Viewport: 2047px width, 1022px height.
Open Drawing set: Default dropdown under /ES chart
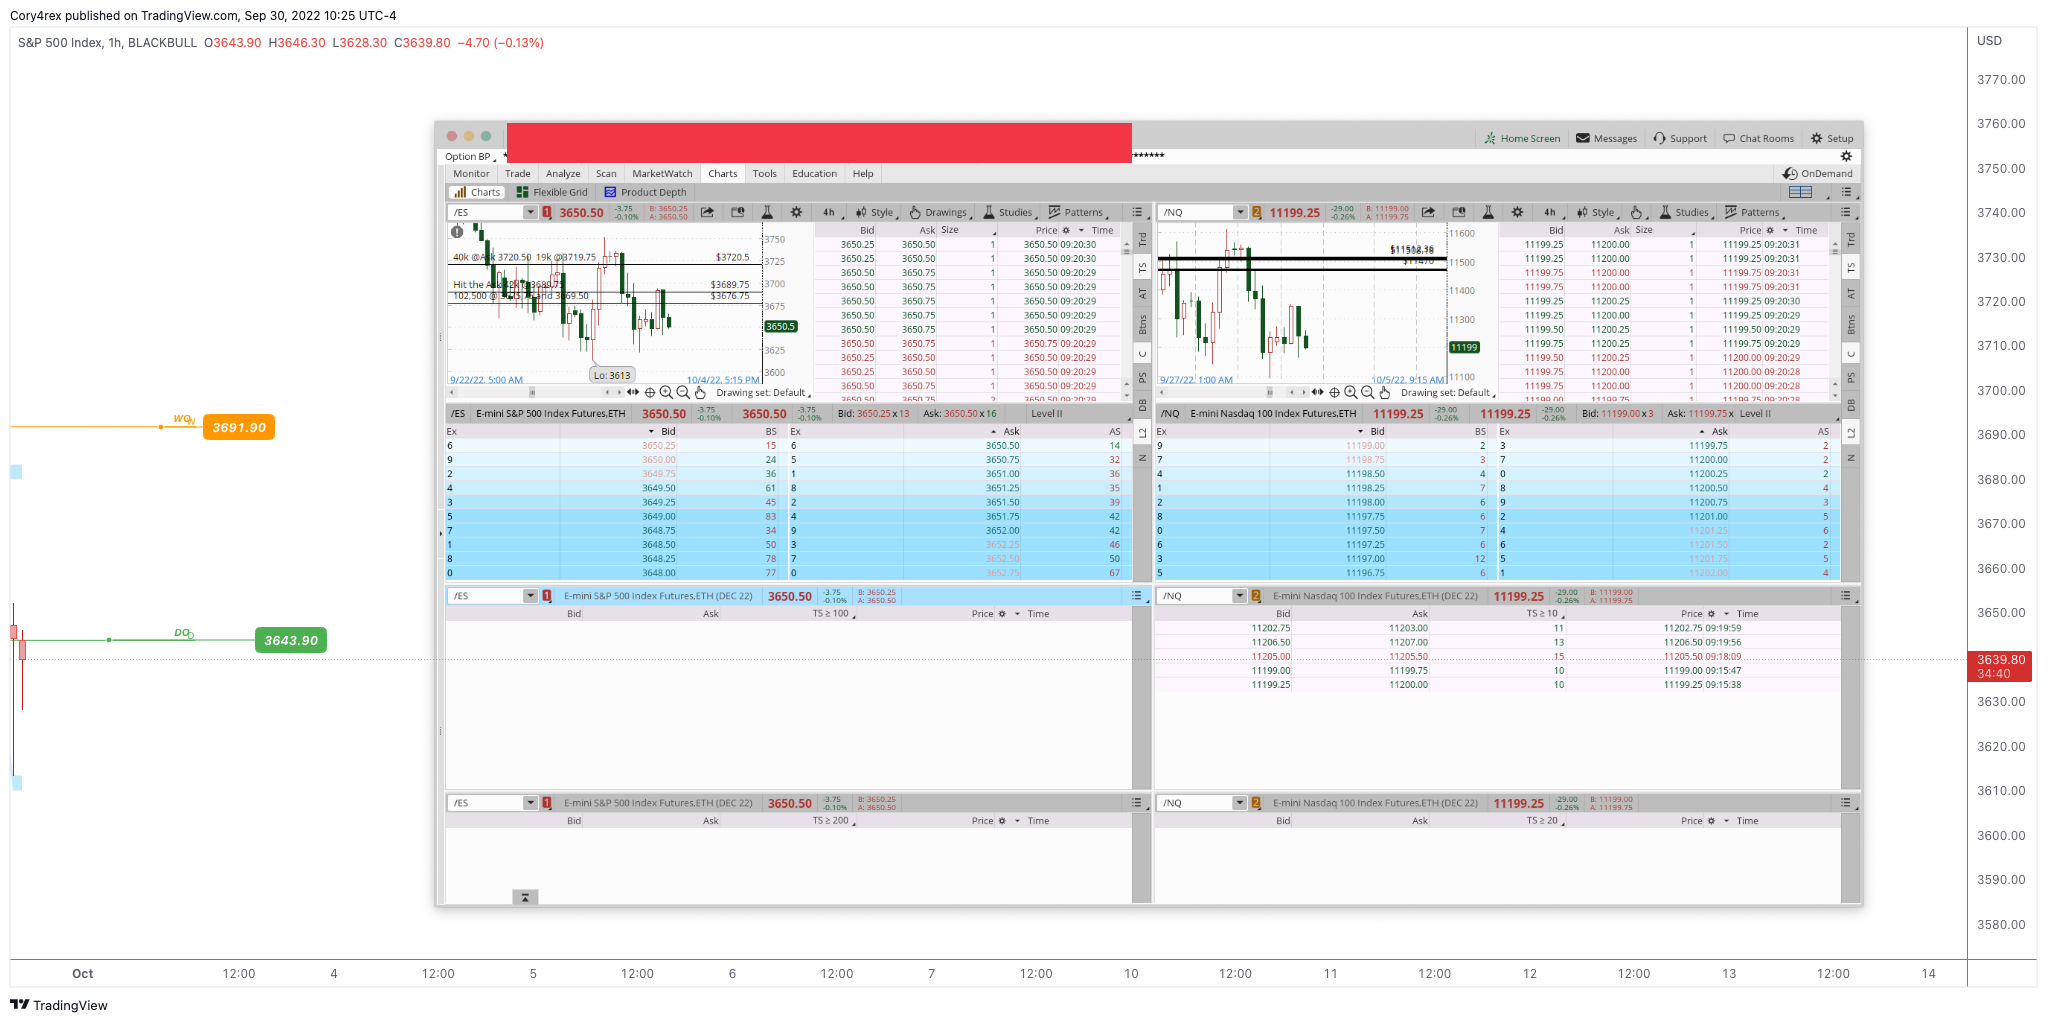point(763,393)
